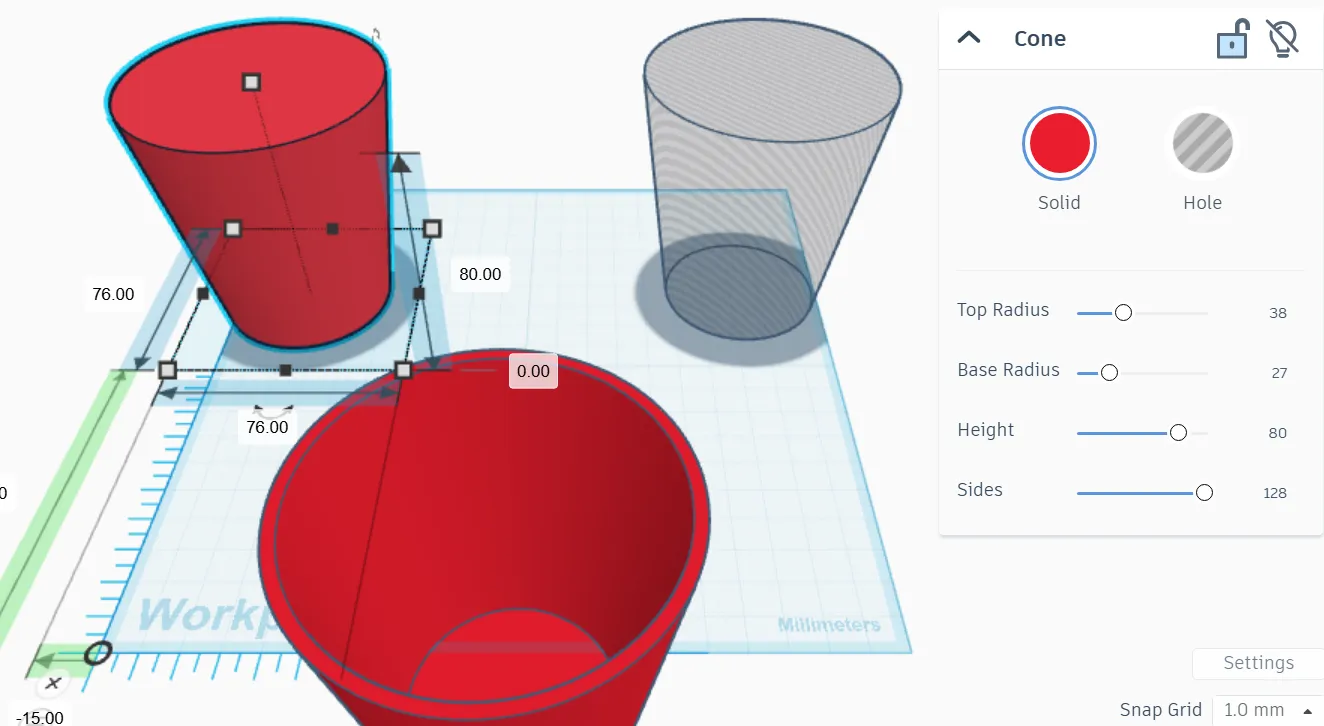Click the ruler origin circle handle
This screenshot has height=726, width=1324.
(97, 653)
